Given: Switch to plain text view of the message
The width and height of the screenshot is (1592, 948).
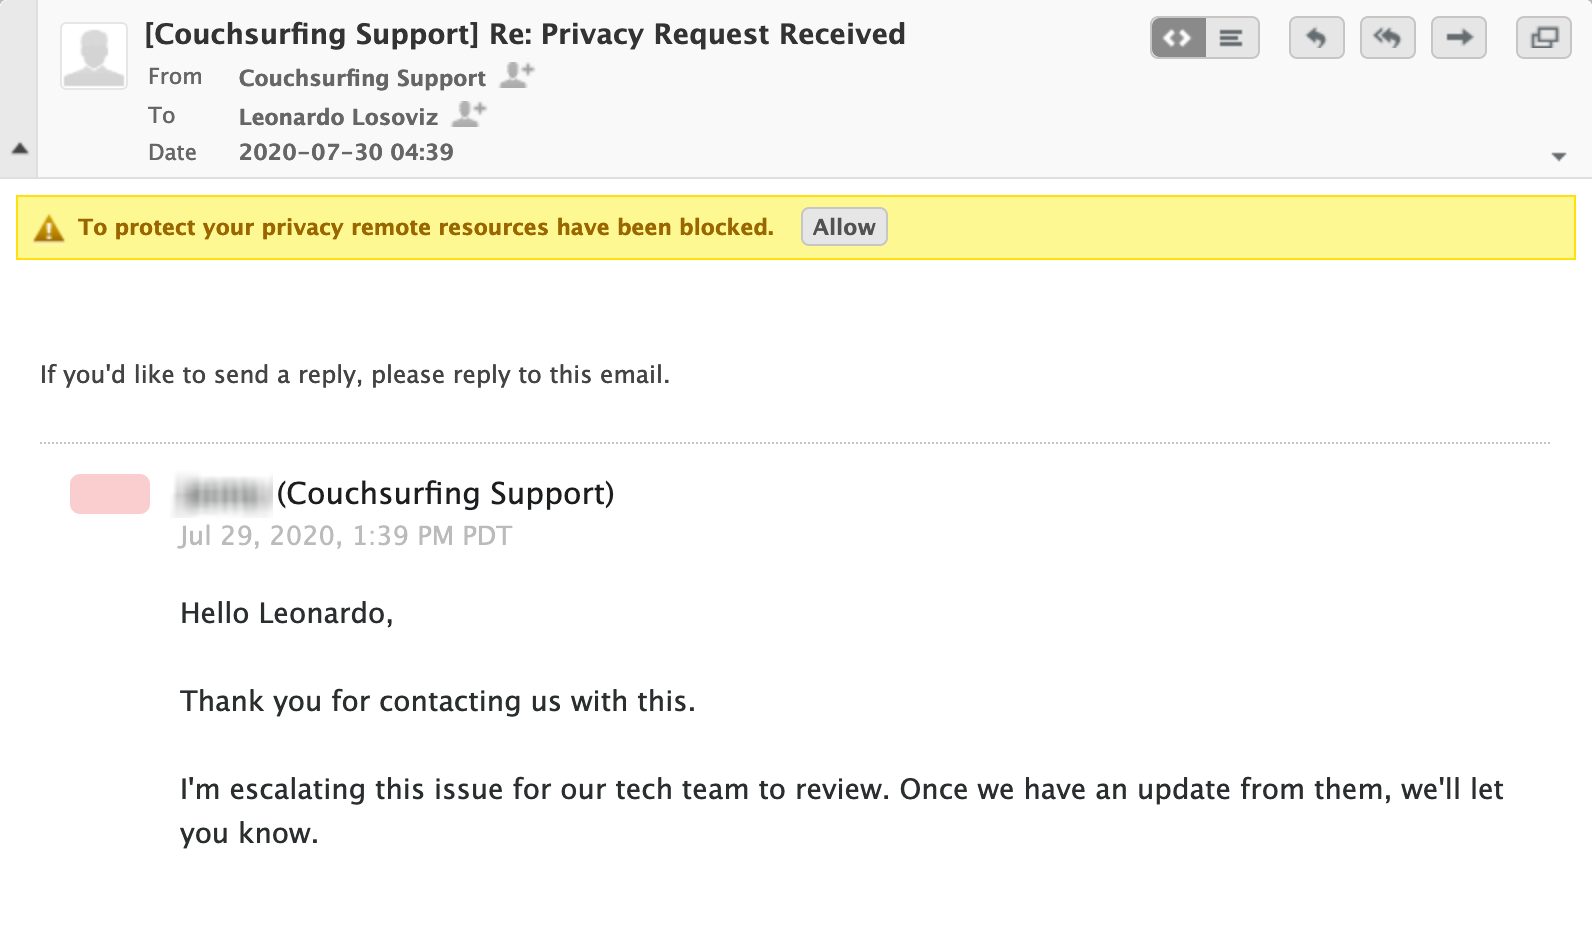Looking at the screenshot, I should [x=1232, y=38].
